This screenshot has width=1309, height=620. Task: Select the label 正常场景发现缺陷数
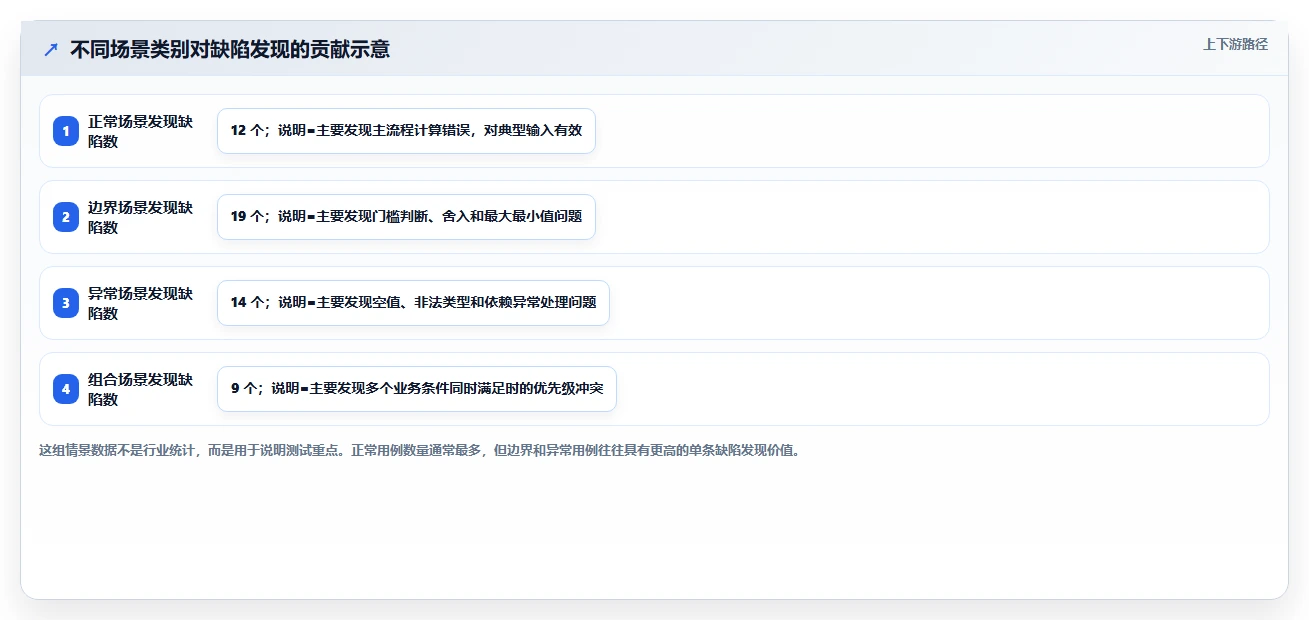click(141, 131)
